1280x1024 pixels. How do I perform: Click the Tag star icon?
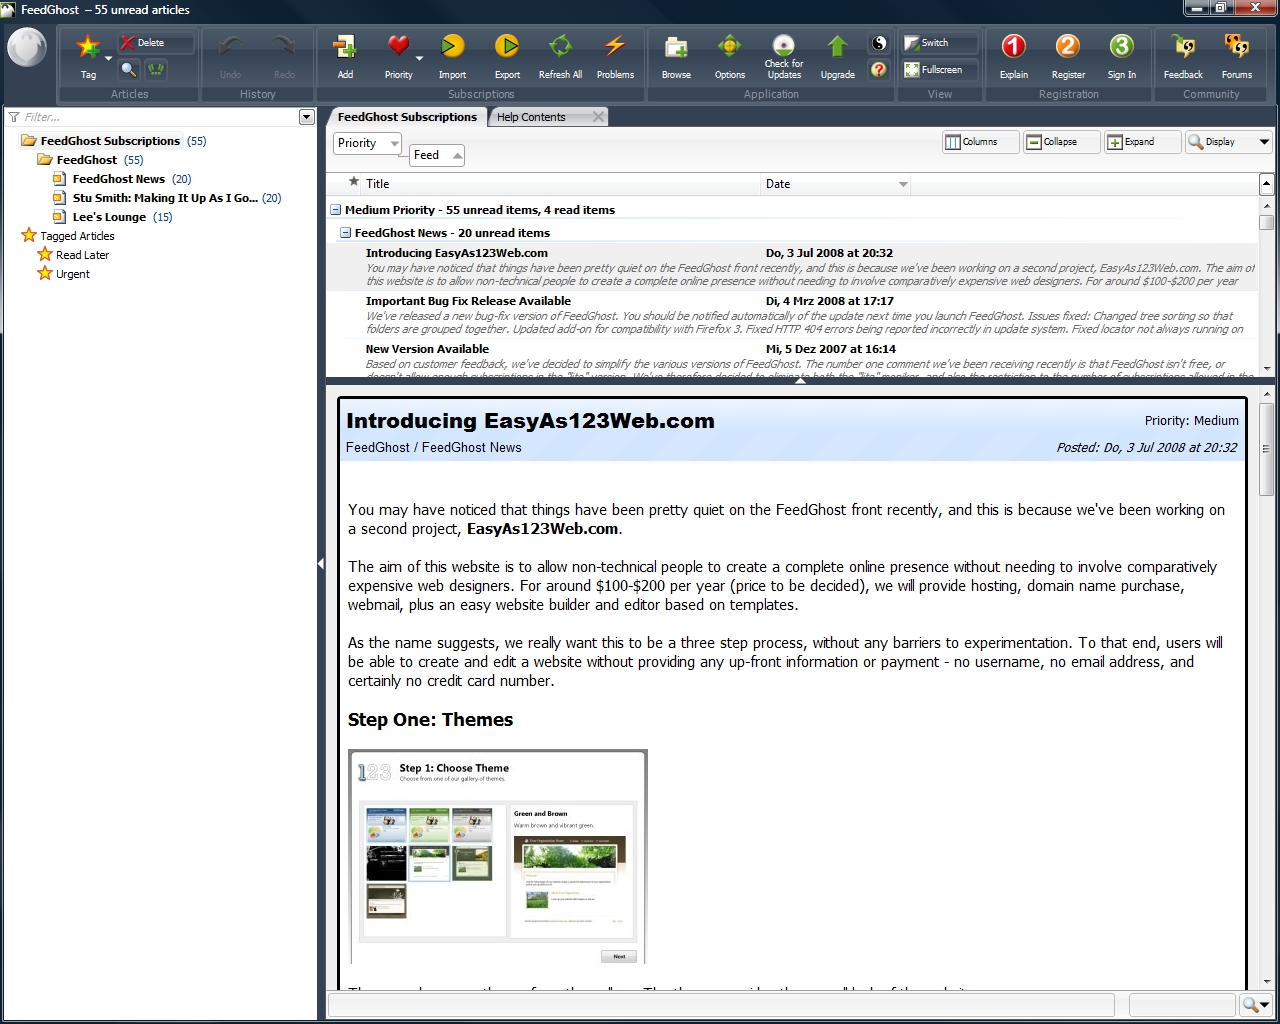coord(88,48)
